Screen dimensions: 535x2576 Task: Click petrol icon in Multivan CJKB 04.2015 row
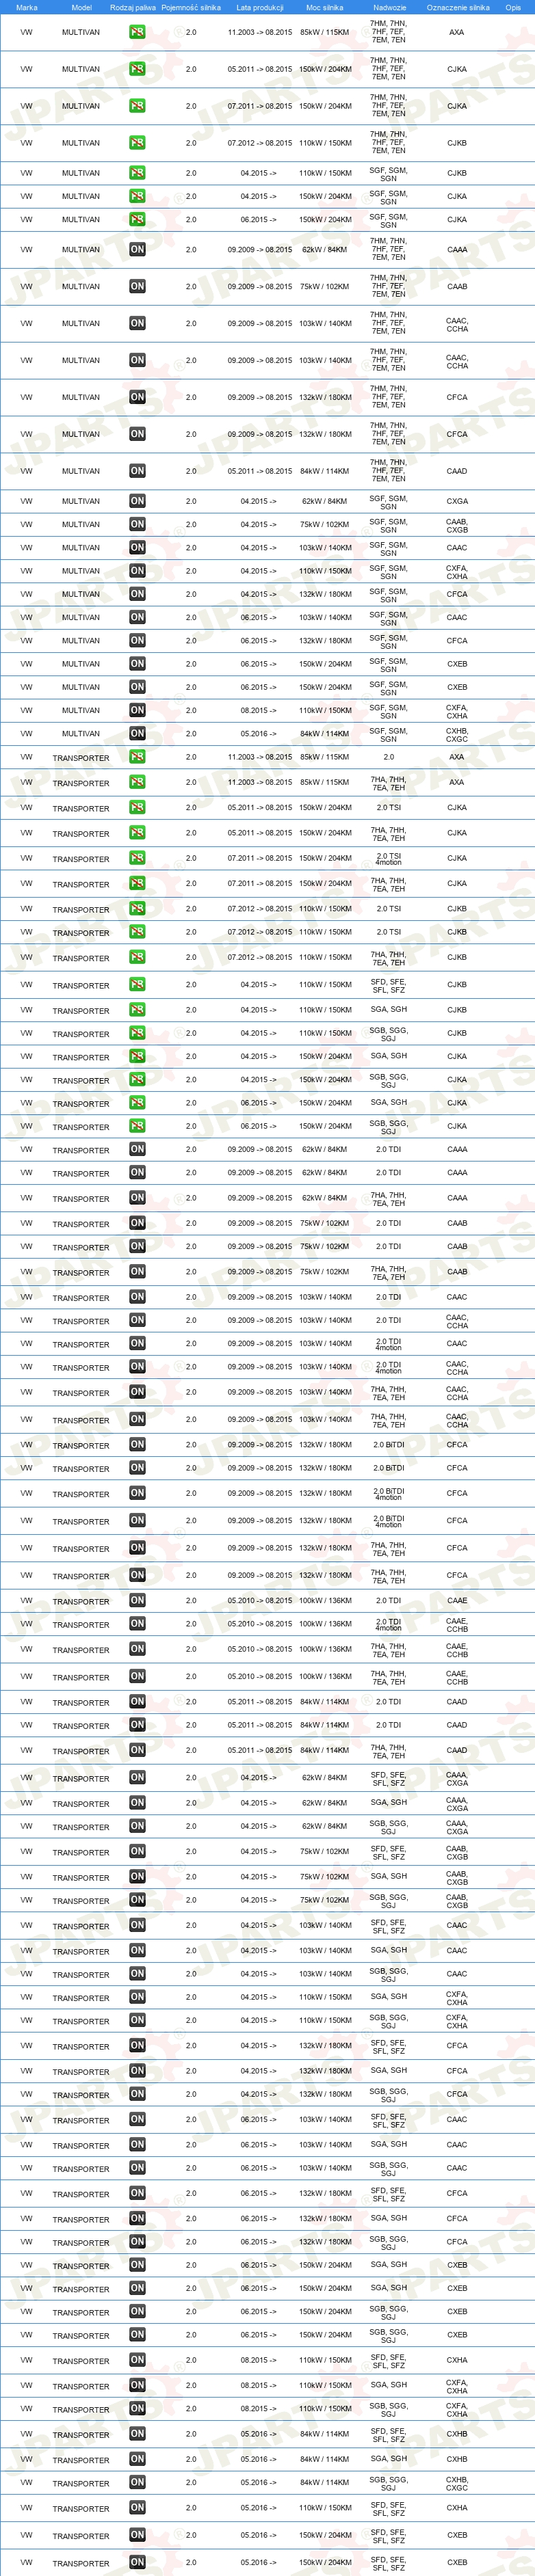(x=137, y=173)
